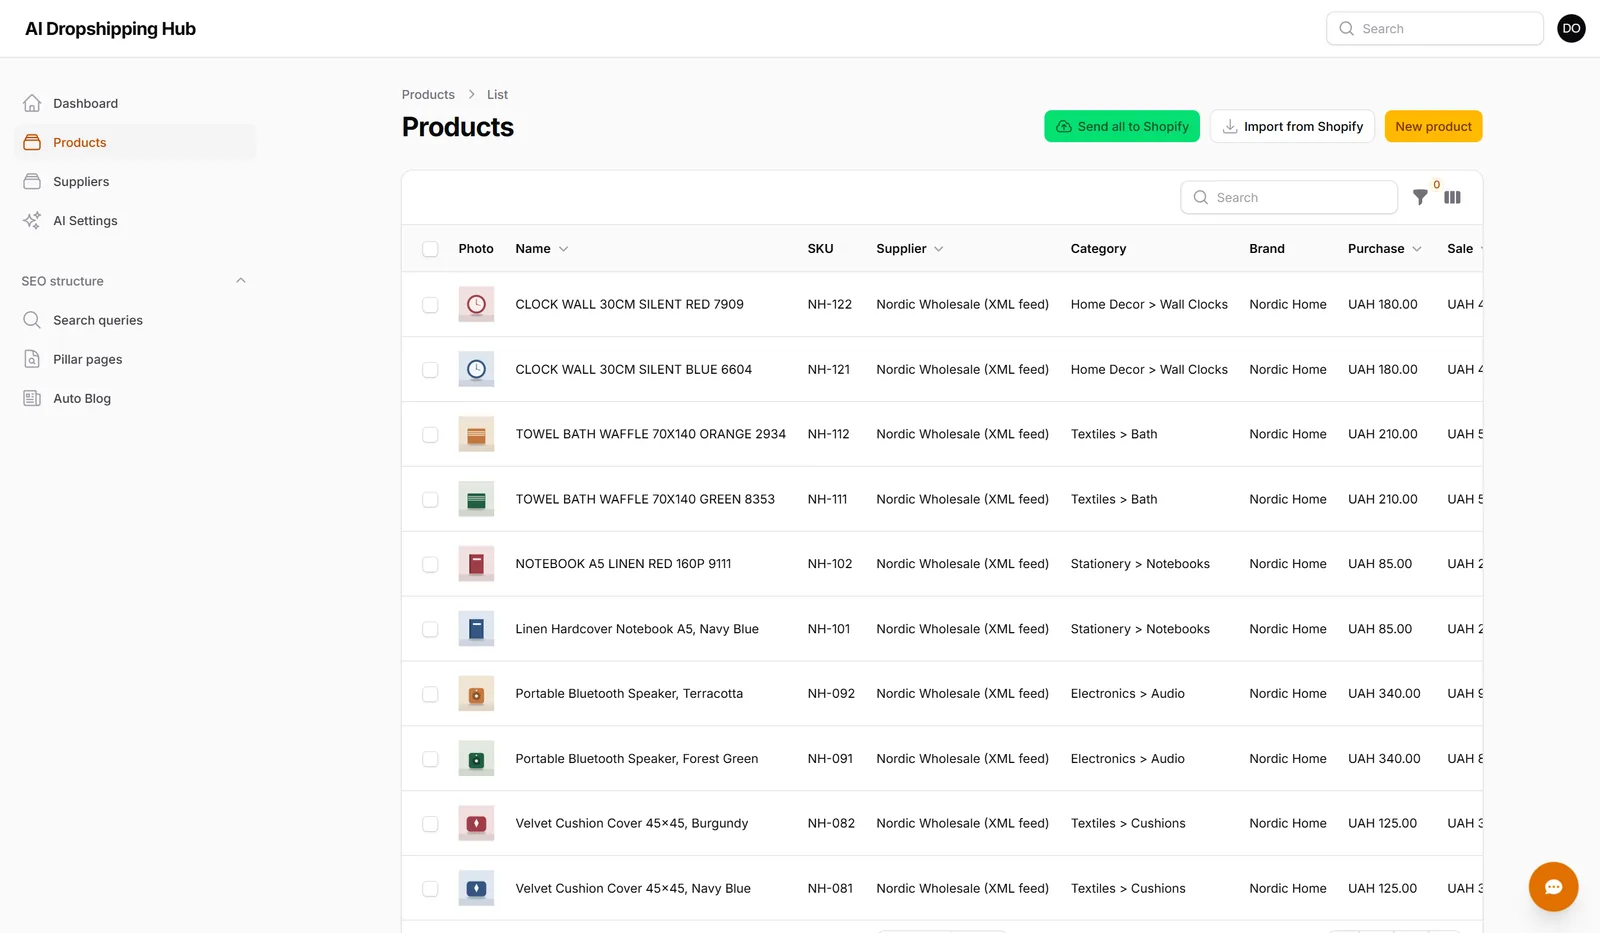The height and width of the screenshot is (933, 1600).
Task: Click the Pillar pages document icon
Action: coord(32,359)
